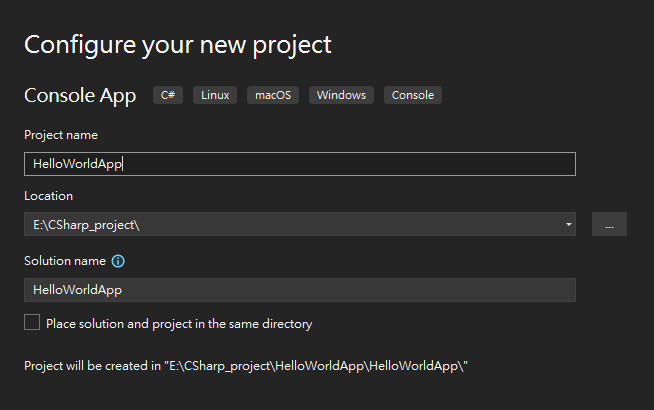The height and width of the screenshot is (410, 654).
Task: Click inside the Location path combo box
Action: coord(290,224)
